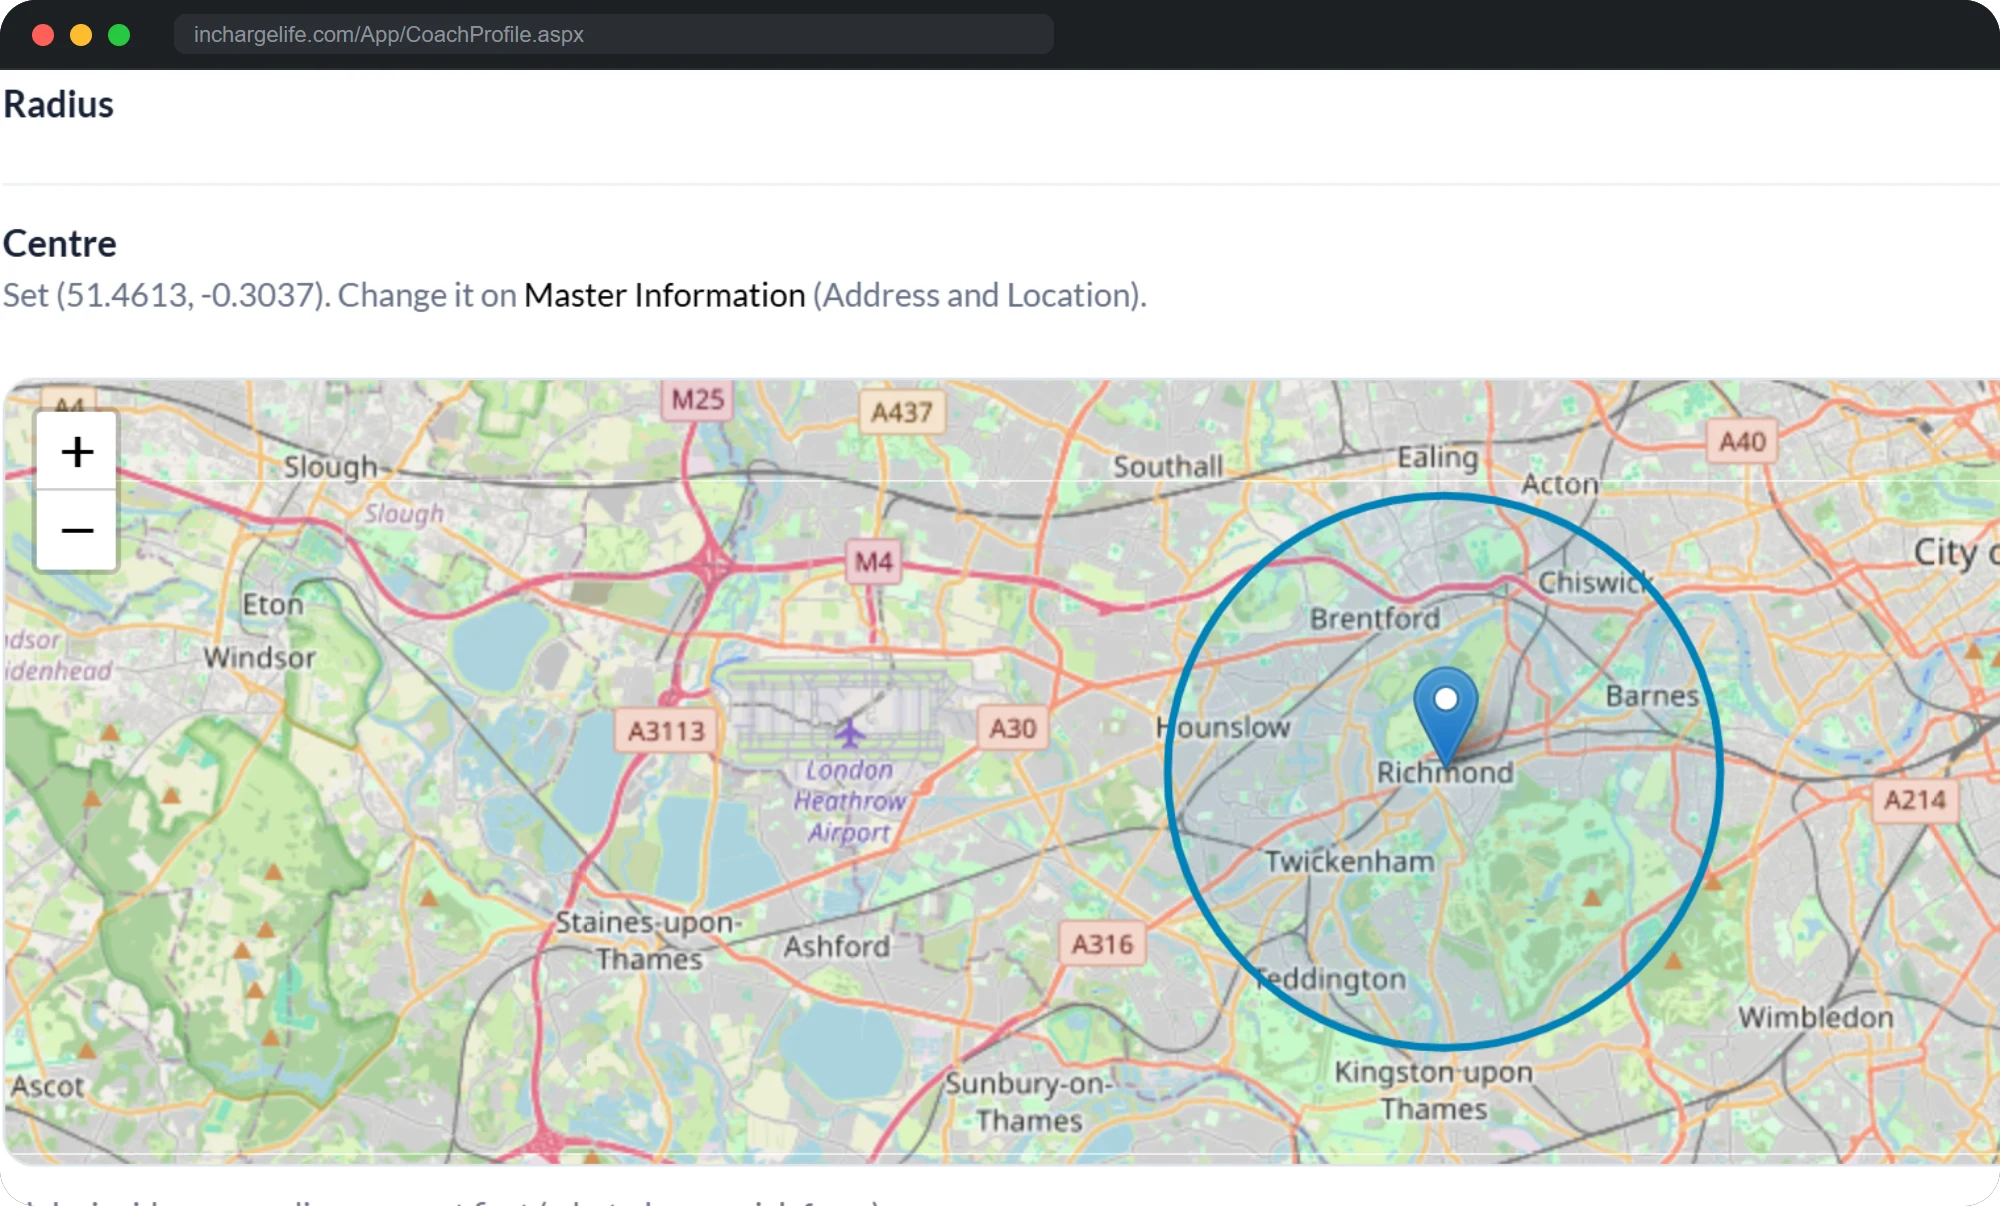Click the M4 road badge
This screenshot has height=1206, width=2000.
pos(874,562)
